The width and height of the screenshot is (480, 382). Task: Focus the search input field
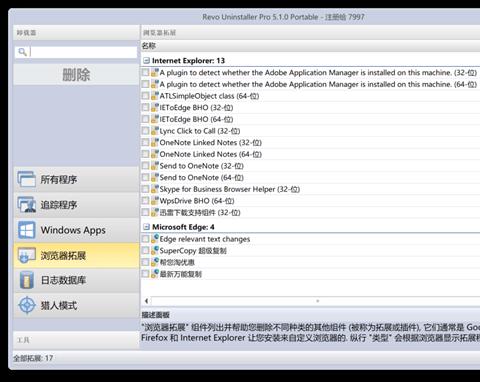pos(83,52)
